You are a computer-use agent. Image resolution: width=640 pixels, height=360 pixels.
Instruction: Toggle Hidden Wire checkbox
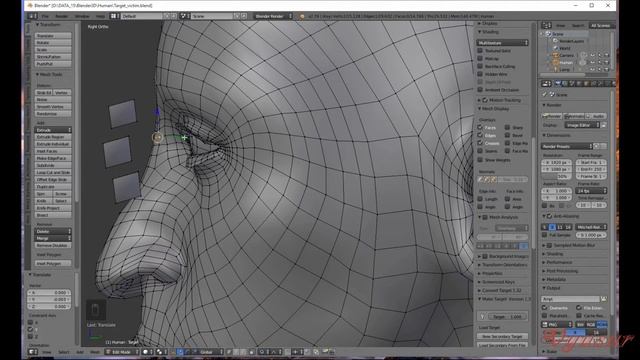[480, 74]
